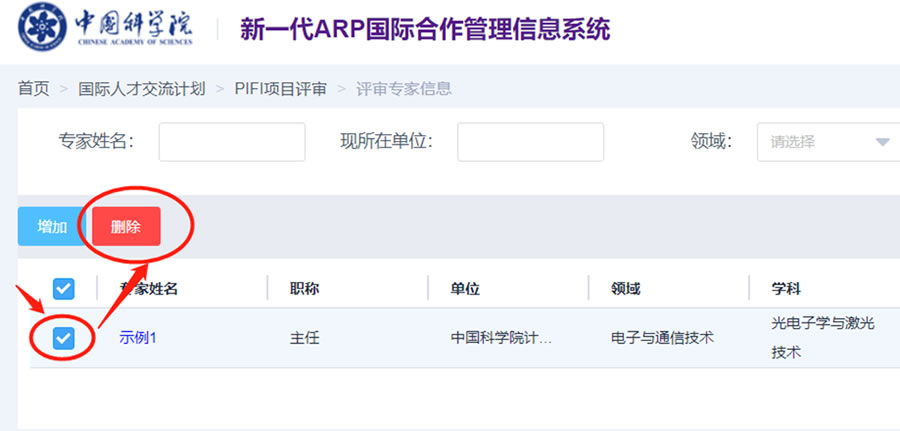900x431 pixels.
Task: Click the 学科 column header
Action: (786, 289)
